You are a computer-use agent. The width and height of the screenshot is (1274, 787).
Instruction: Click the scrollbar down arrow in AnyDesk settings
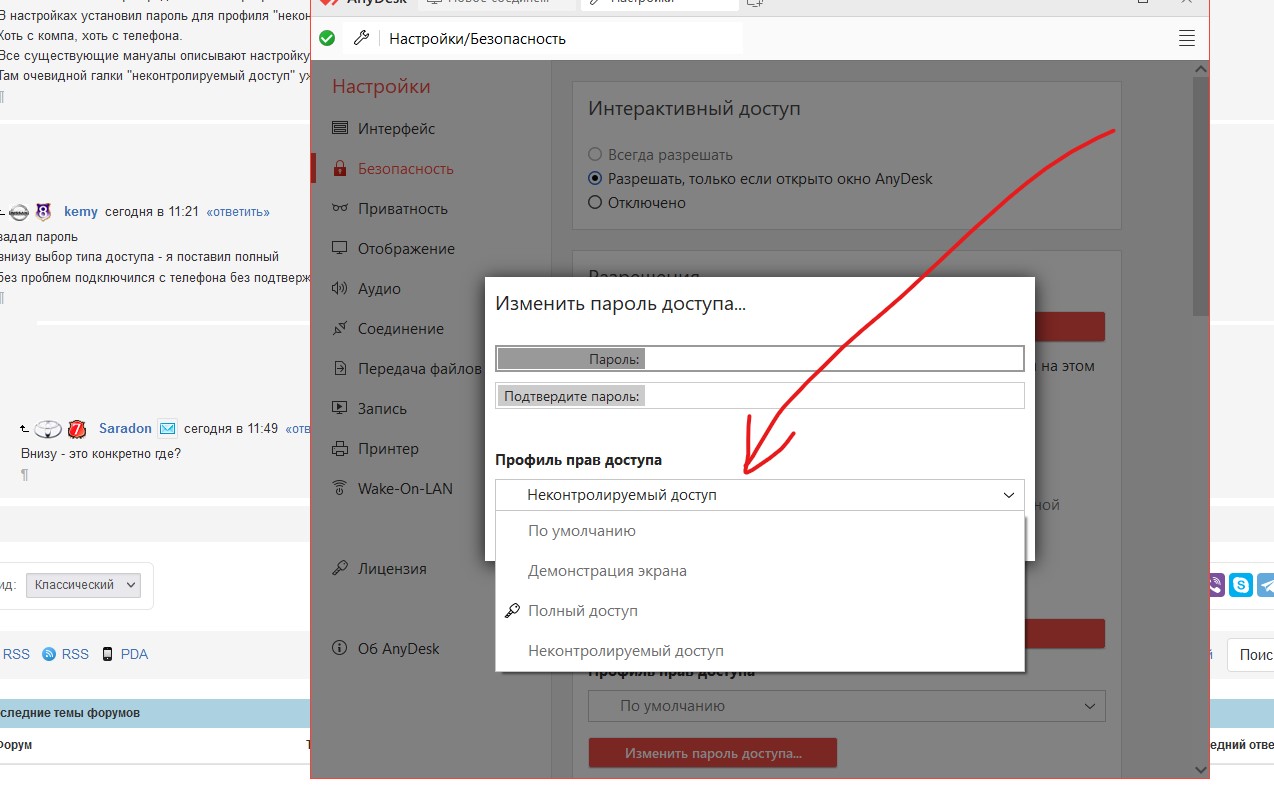point(1200,768)
